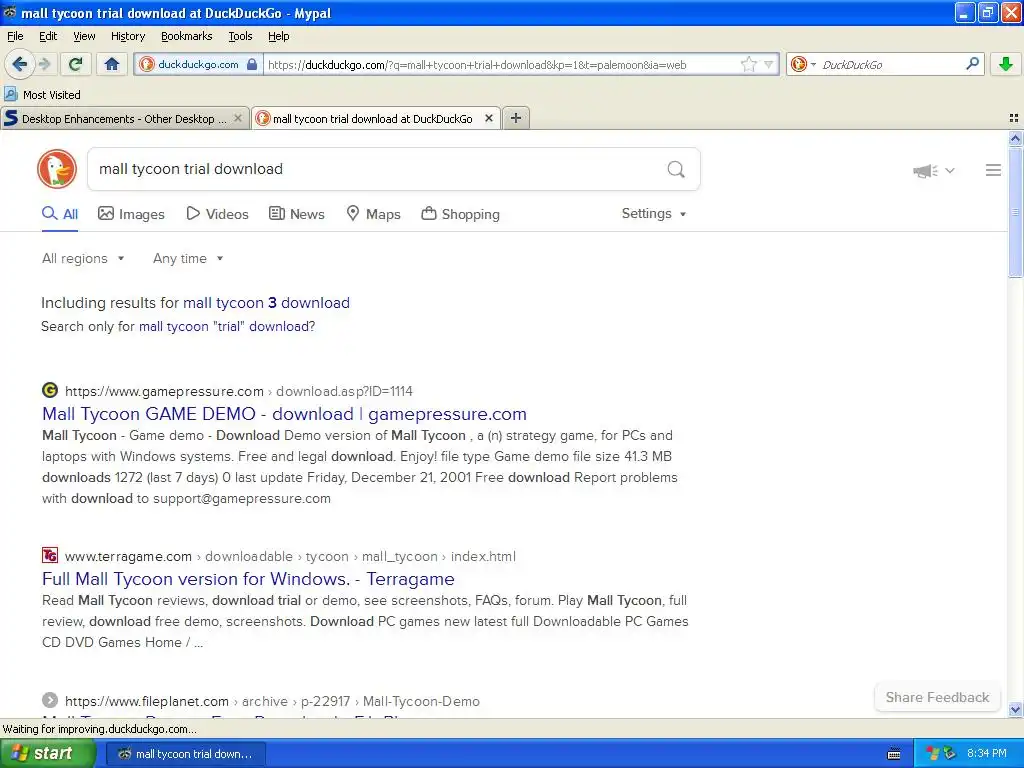Switch to Shopping search results
This screenshot has height=768, width=1024.
click(460, 214)
